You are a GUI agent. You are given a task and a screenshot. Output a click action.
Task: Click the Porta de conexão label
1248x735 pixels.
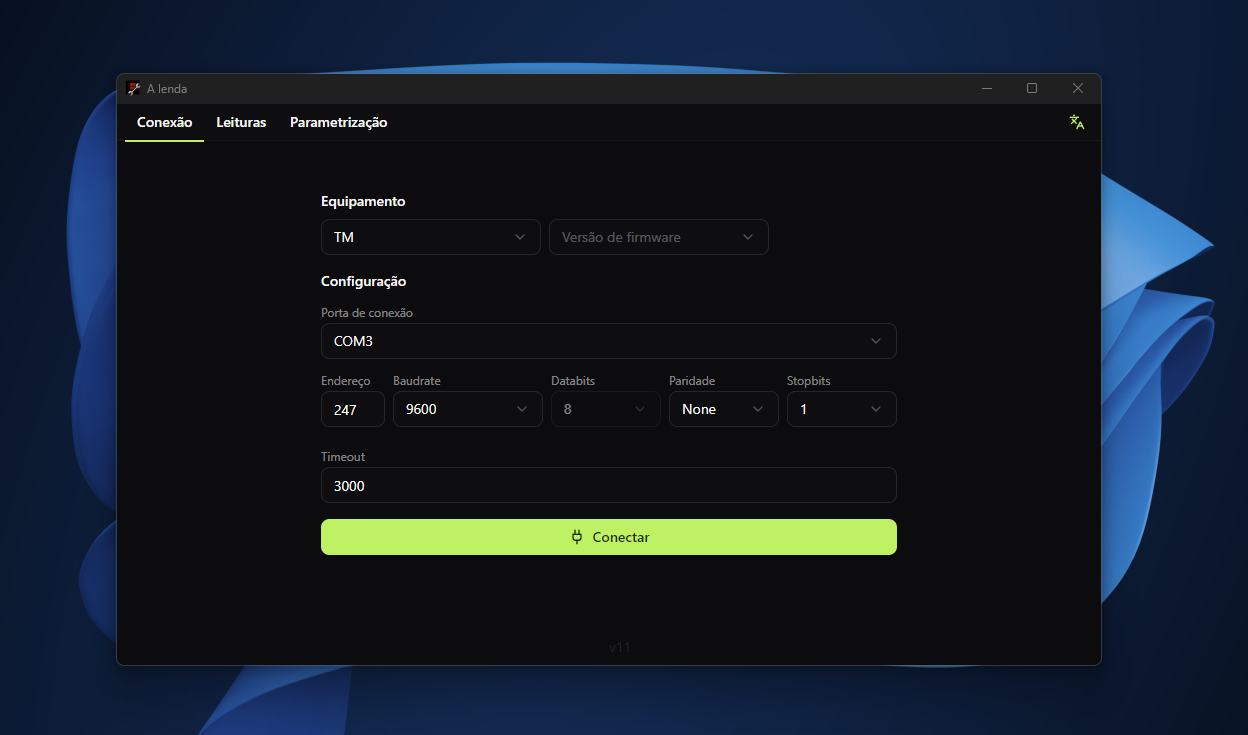[367, 313]
